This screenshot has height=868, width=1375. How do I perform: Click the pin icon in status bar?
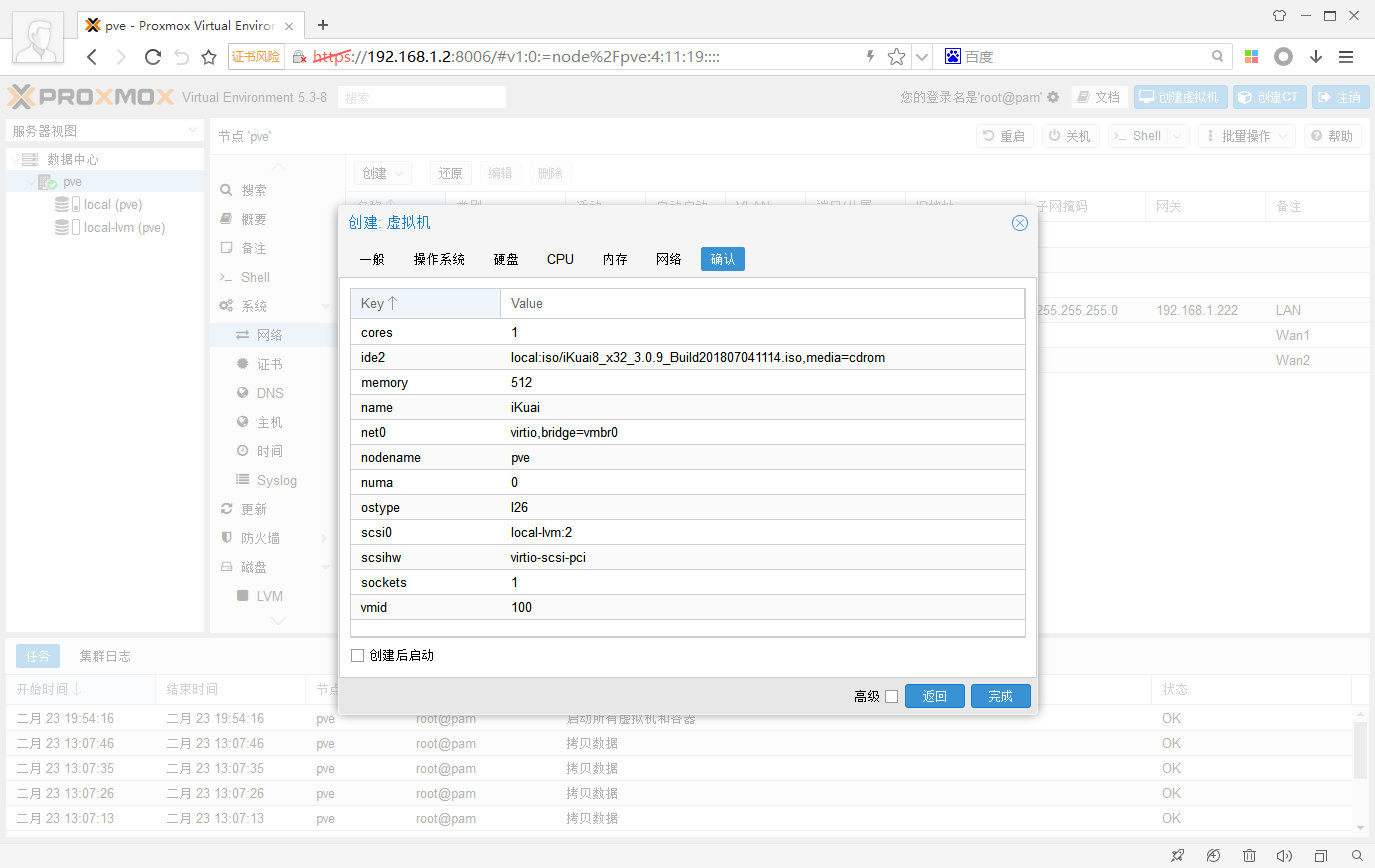(x=1178, y=856)
